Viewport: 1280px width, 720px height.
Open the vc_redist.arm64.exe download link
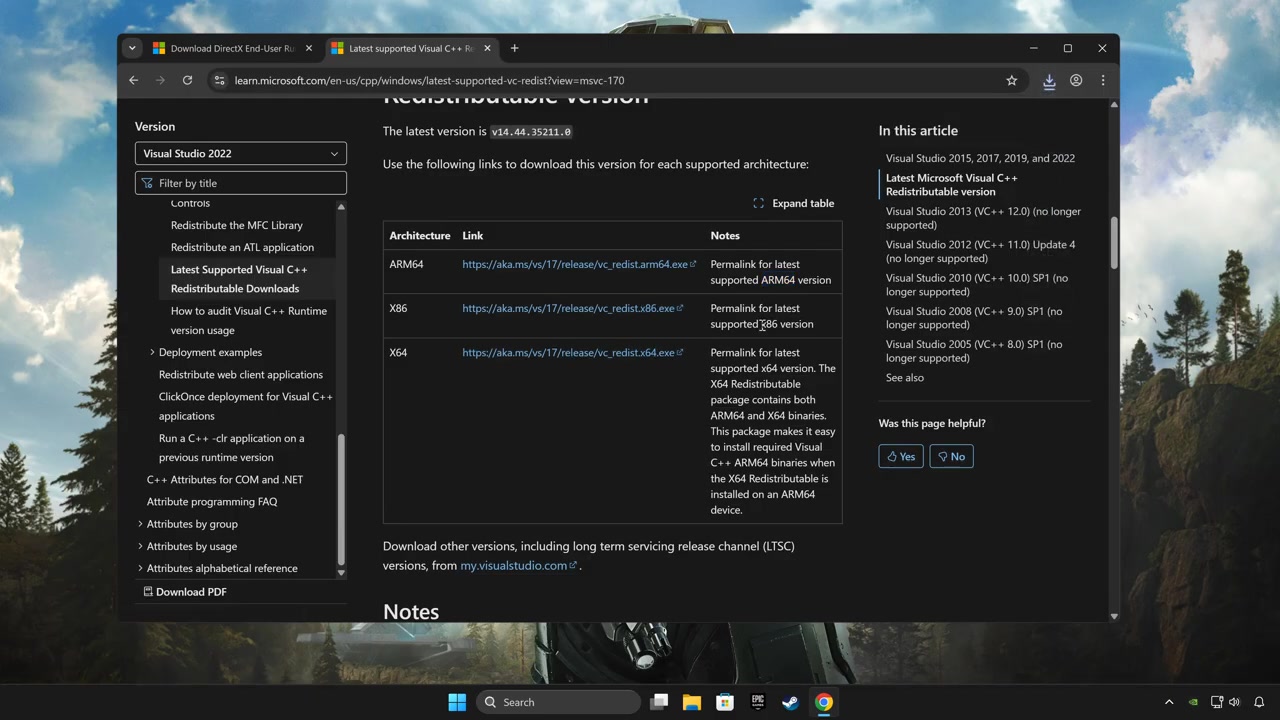(578, 264)
